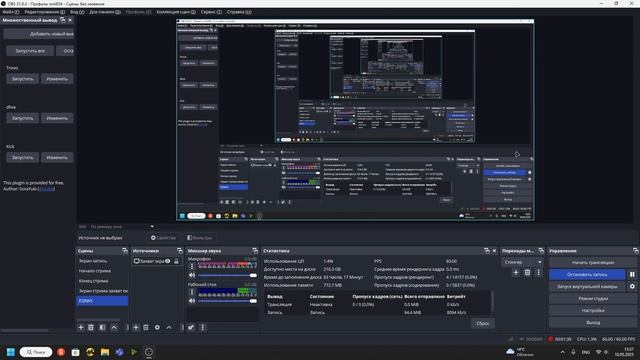This screenshot has width=640, height=360.
Task: Open the Док-панели menu
Action: [x=105, y=12]
